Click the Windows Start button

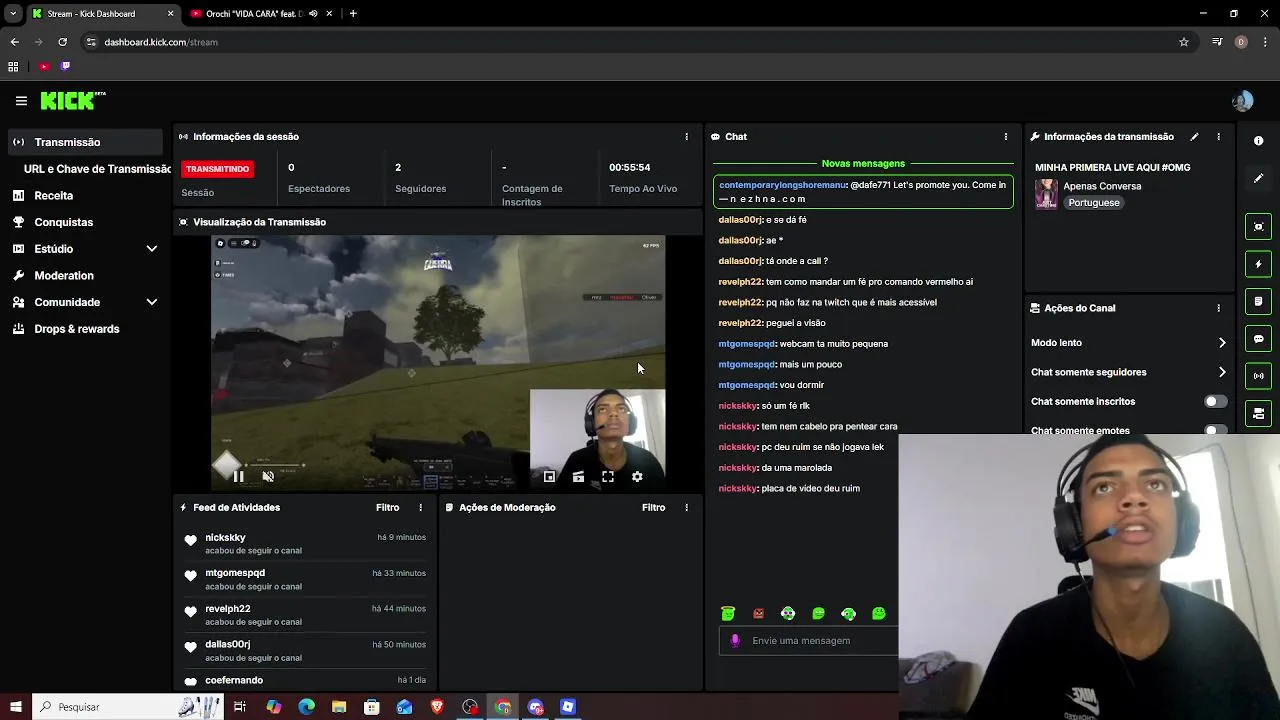click(x=14, y=707)
